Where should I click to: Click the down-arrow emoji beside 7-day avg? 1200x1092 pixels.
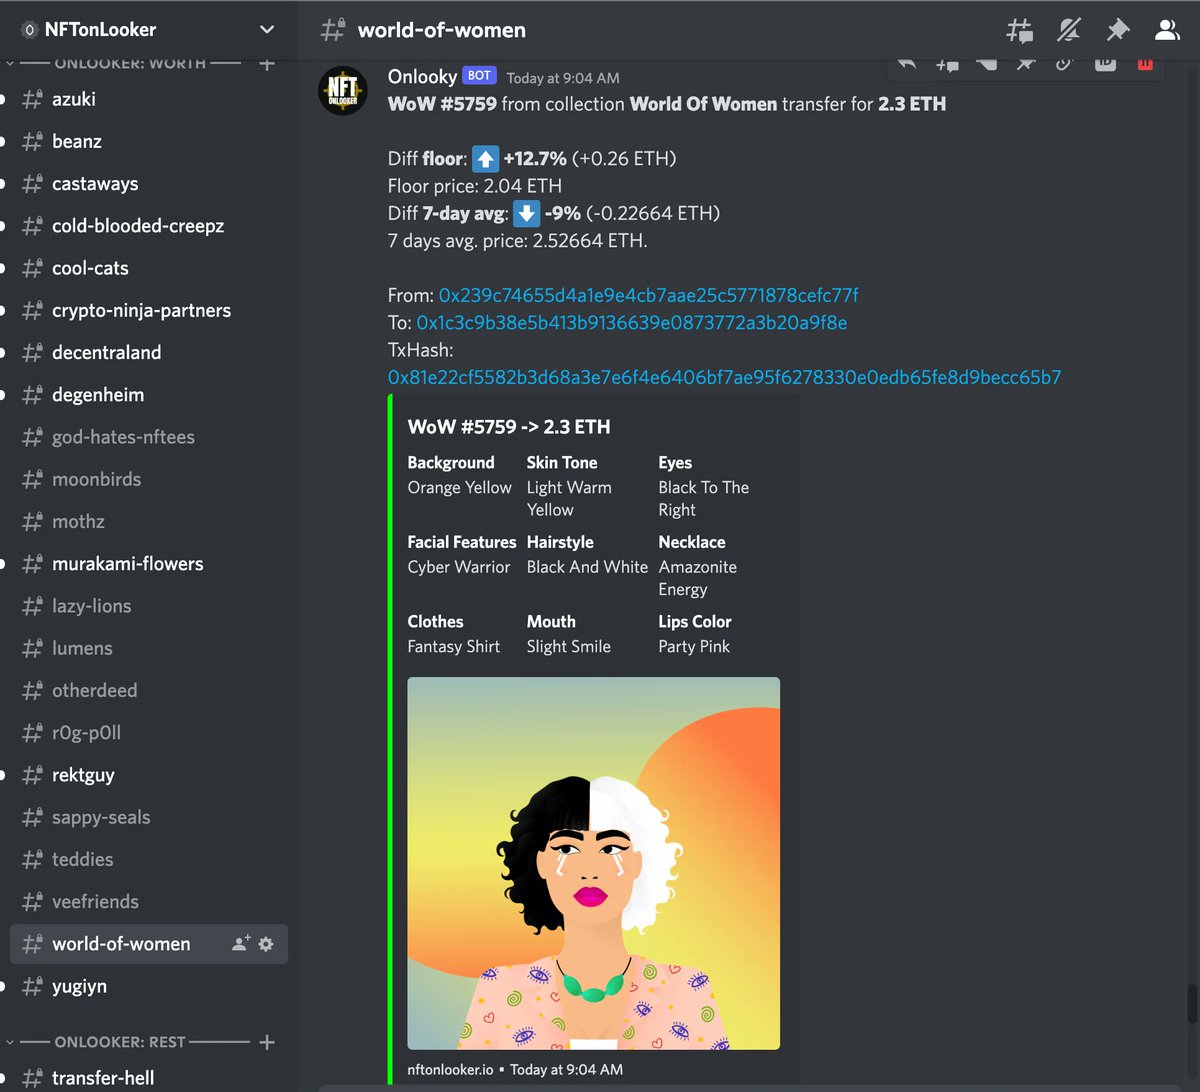(x=527, y=213)
